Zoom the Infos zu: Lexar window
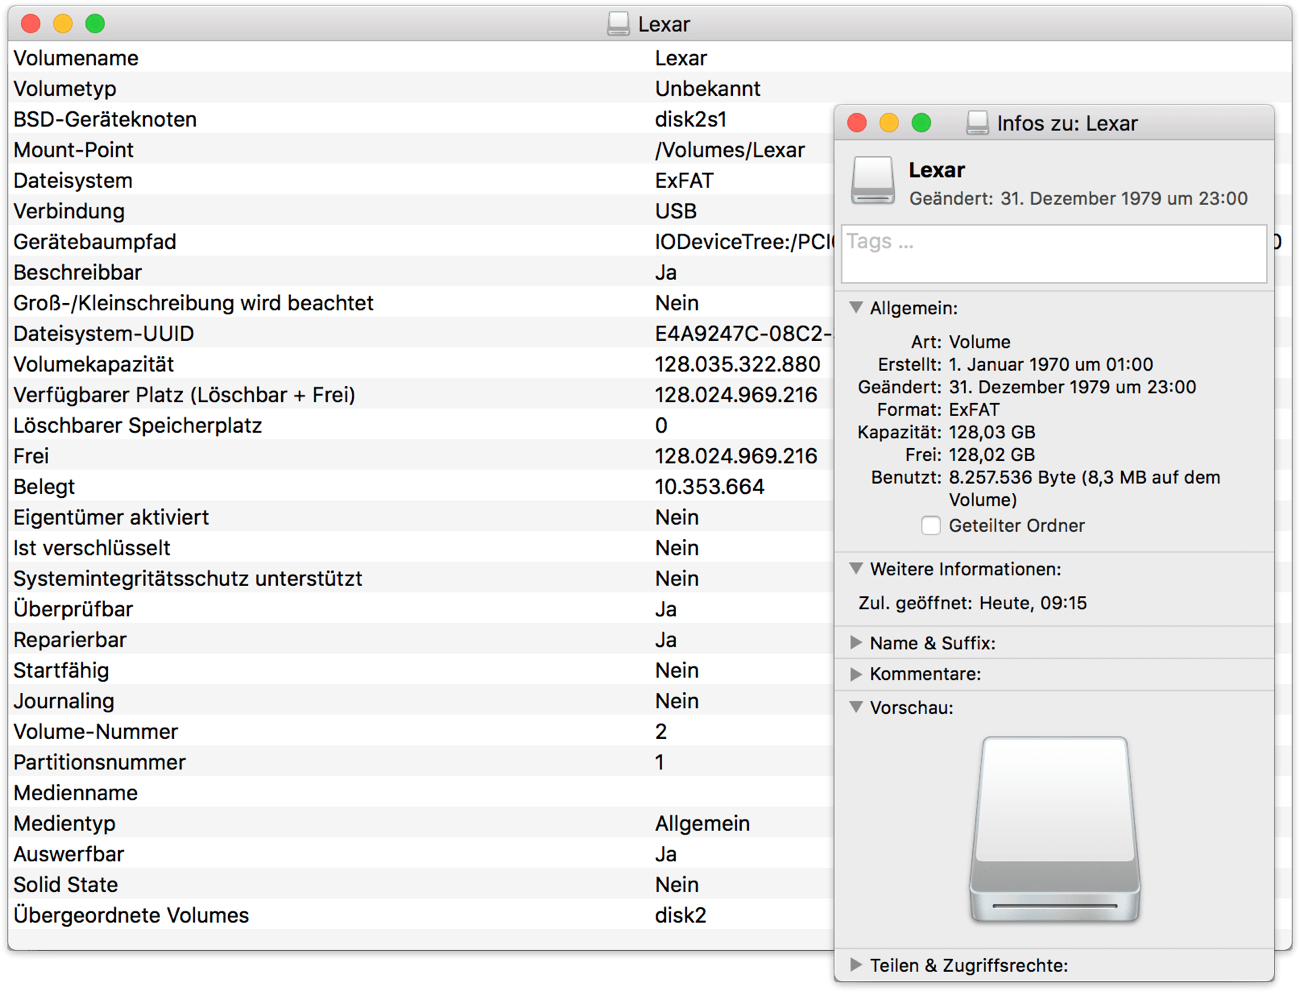Image resolution: width=1300 pixels, height=992 pixels. coord(922,123)
